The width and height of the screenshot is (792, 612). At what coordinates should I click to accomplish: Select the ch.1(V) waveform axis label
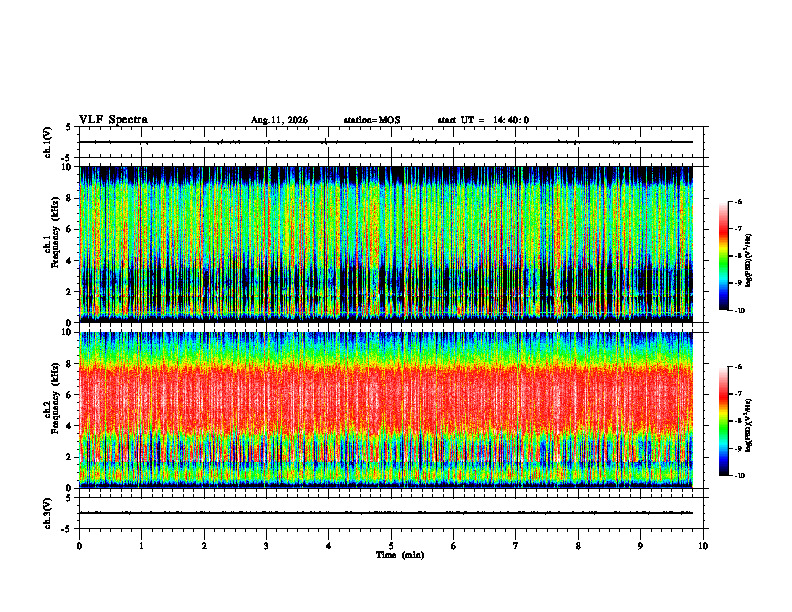[x=47, y=142]
